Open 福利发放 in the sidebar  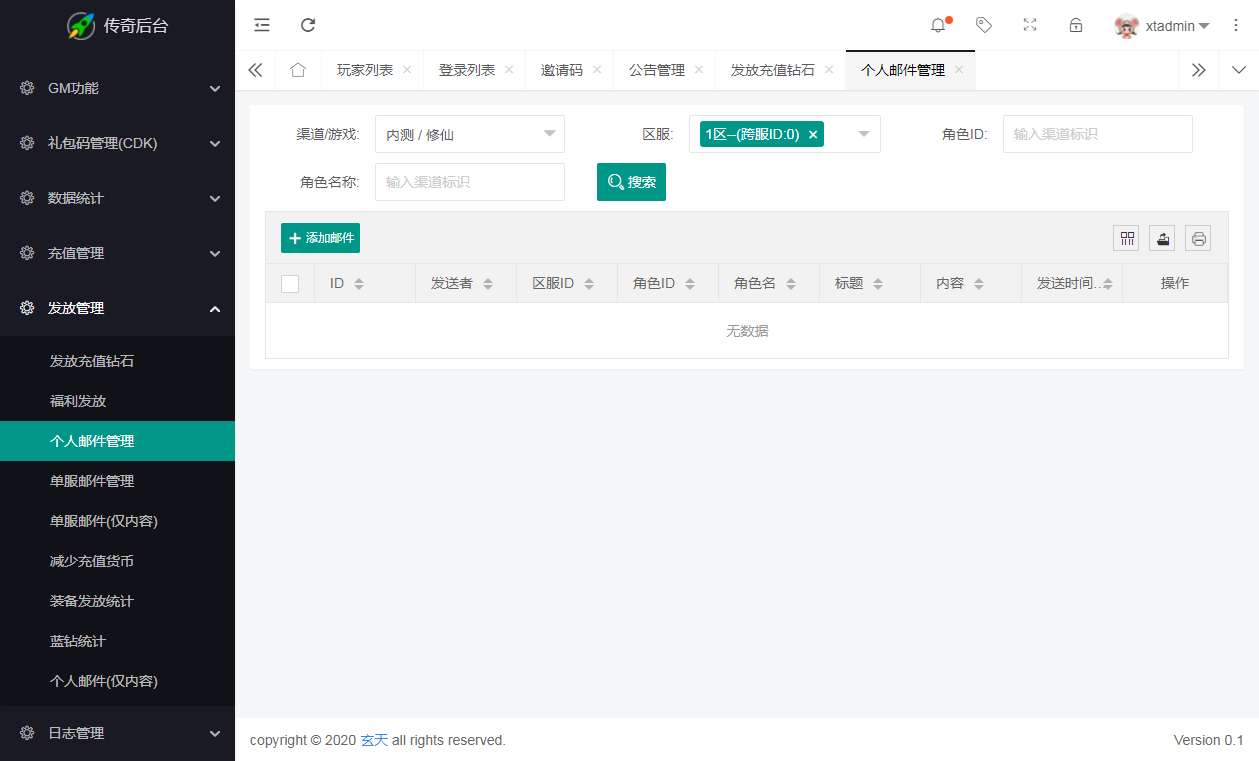pyautogui.click(x=78, y=401)
